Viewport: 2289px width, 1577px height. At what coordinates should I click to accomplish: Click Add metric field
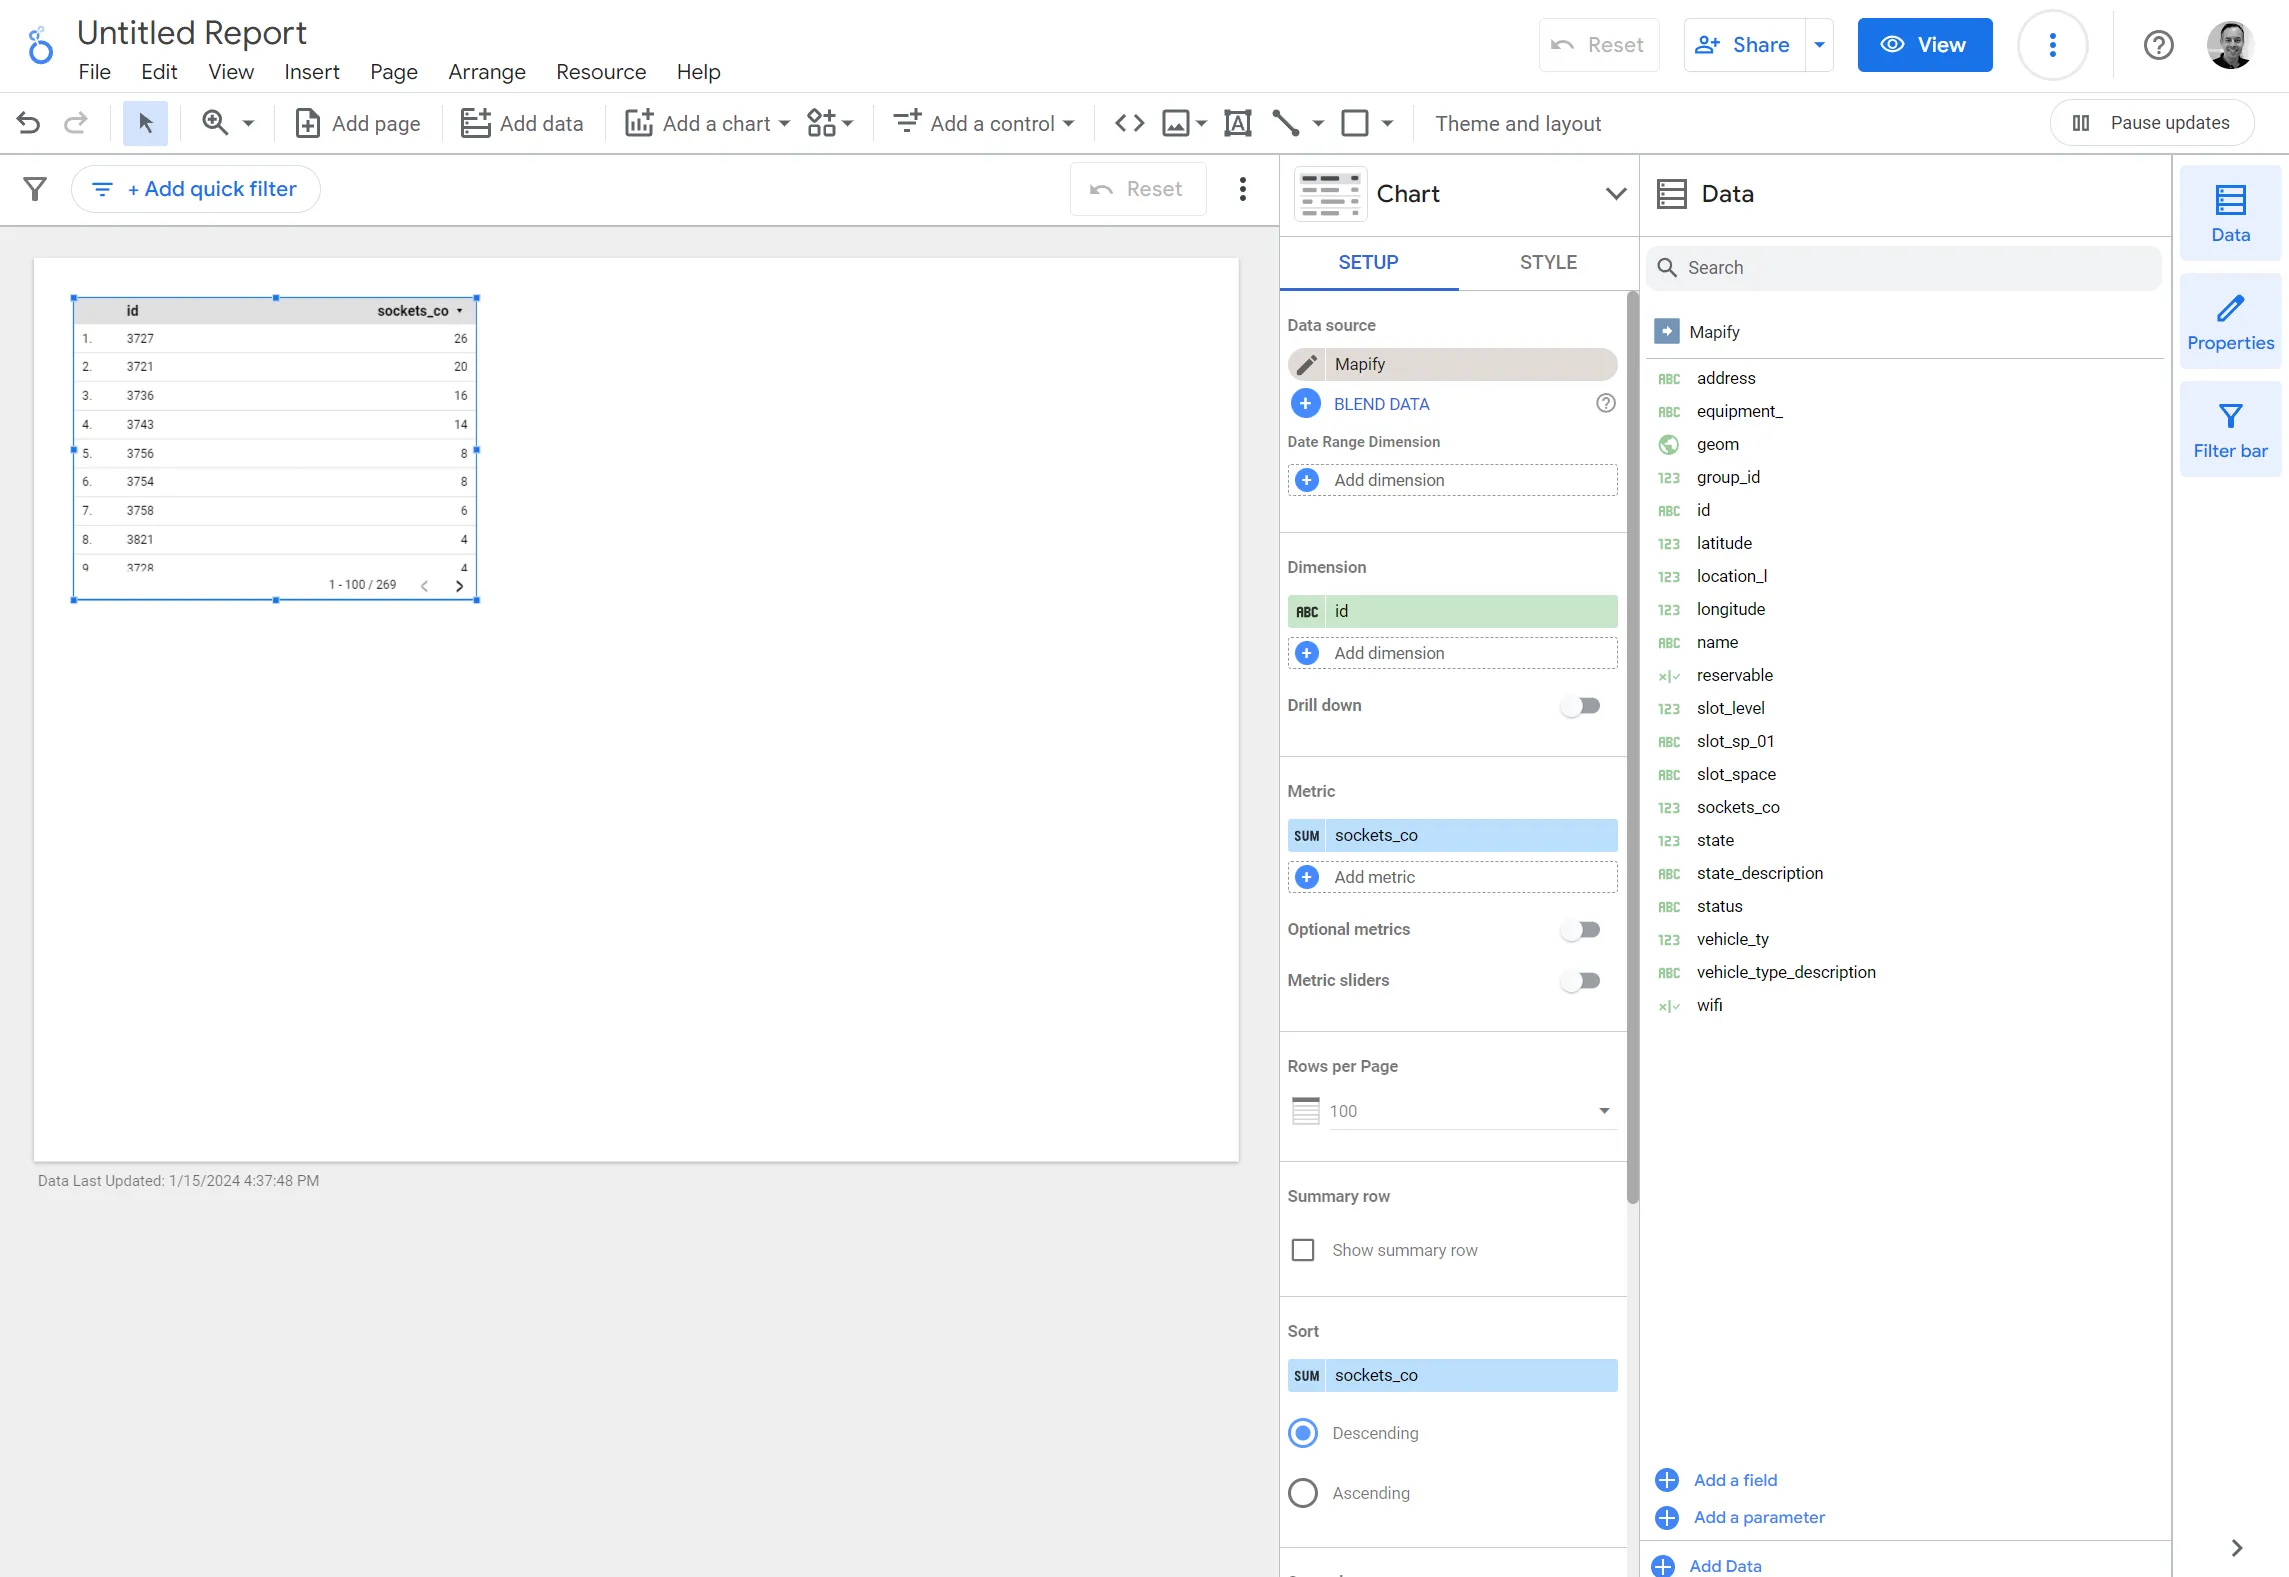tap(1453, 877)
